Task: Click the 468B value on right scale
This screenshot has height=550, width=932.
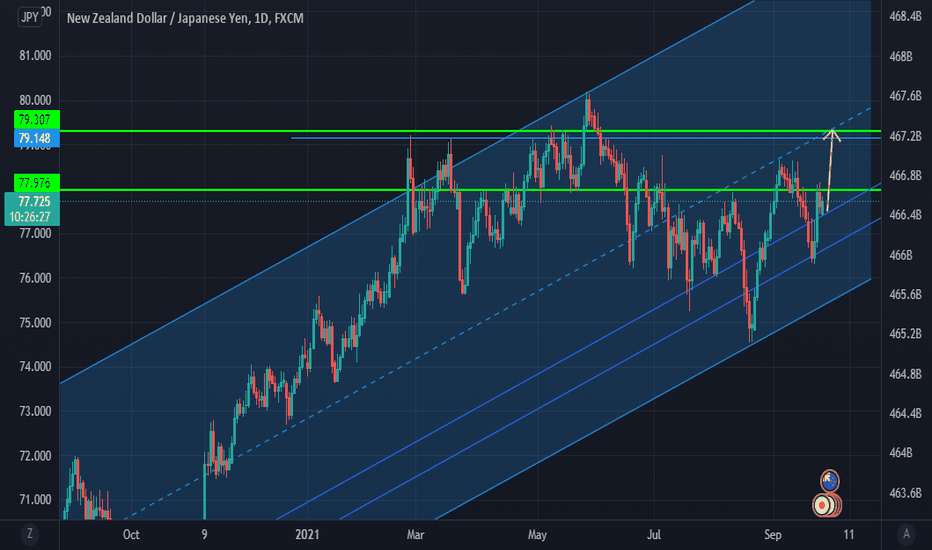Action: tap(900, 56)
